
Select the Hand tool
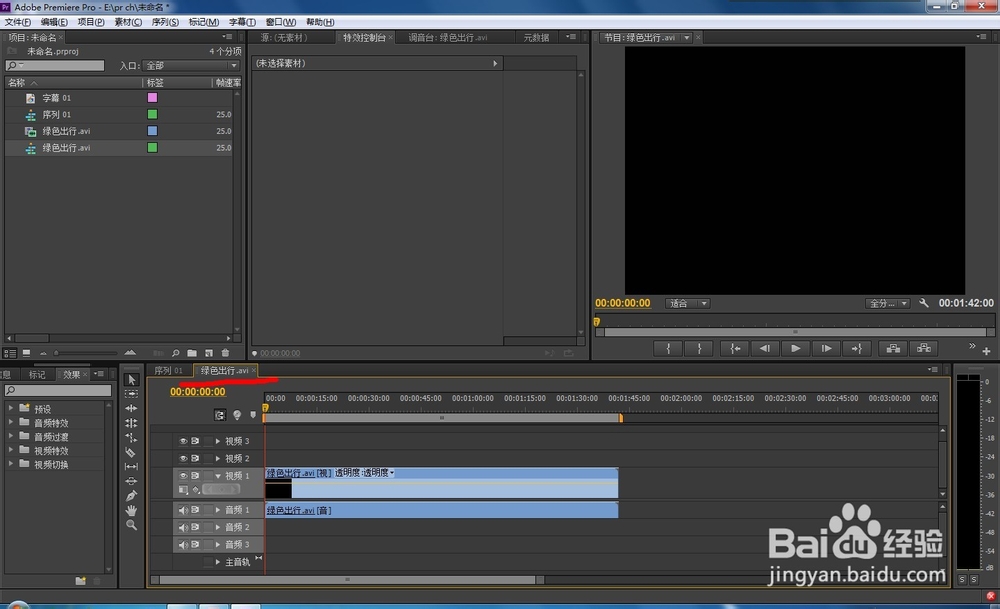[131, 510]
